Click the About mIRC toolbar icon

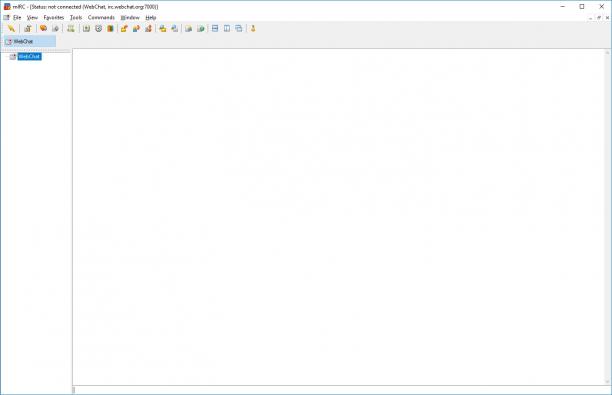pyautogui.click(x=253, y=28)
